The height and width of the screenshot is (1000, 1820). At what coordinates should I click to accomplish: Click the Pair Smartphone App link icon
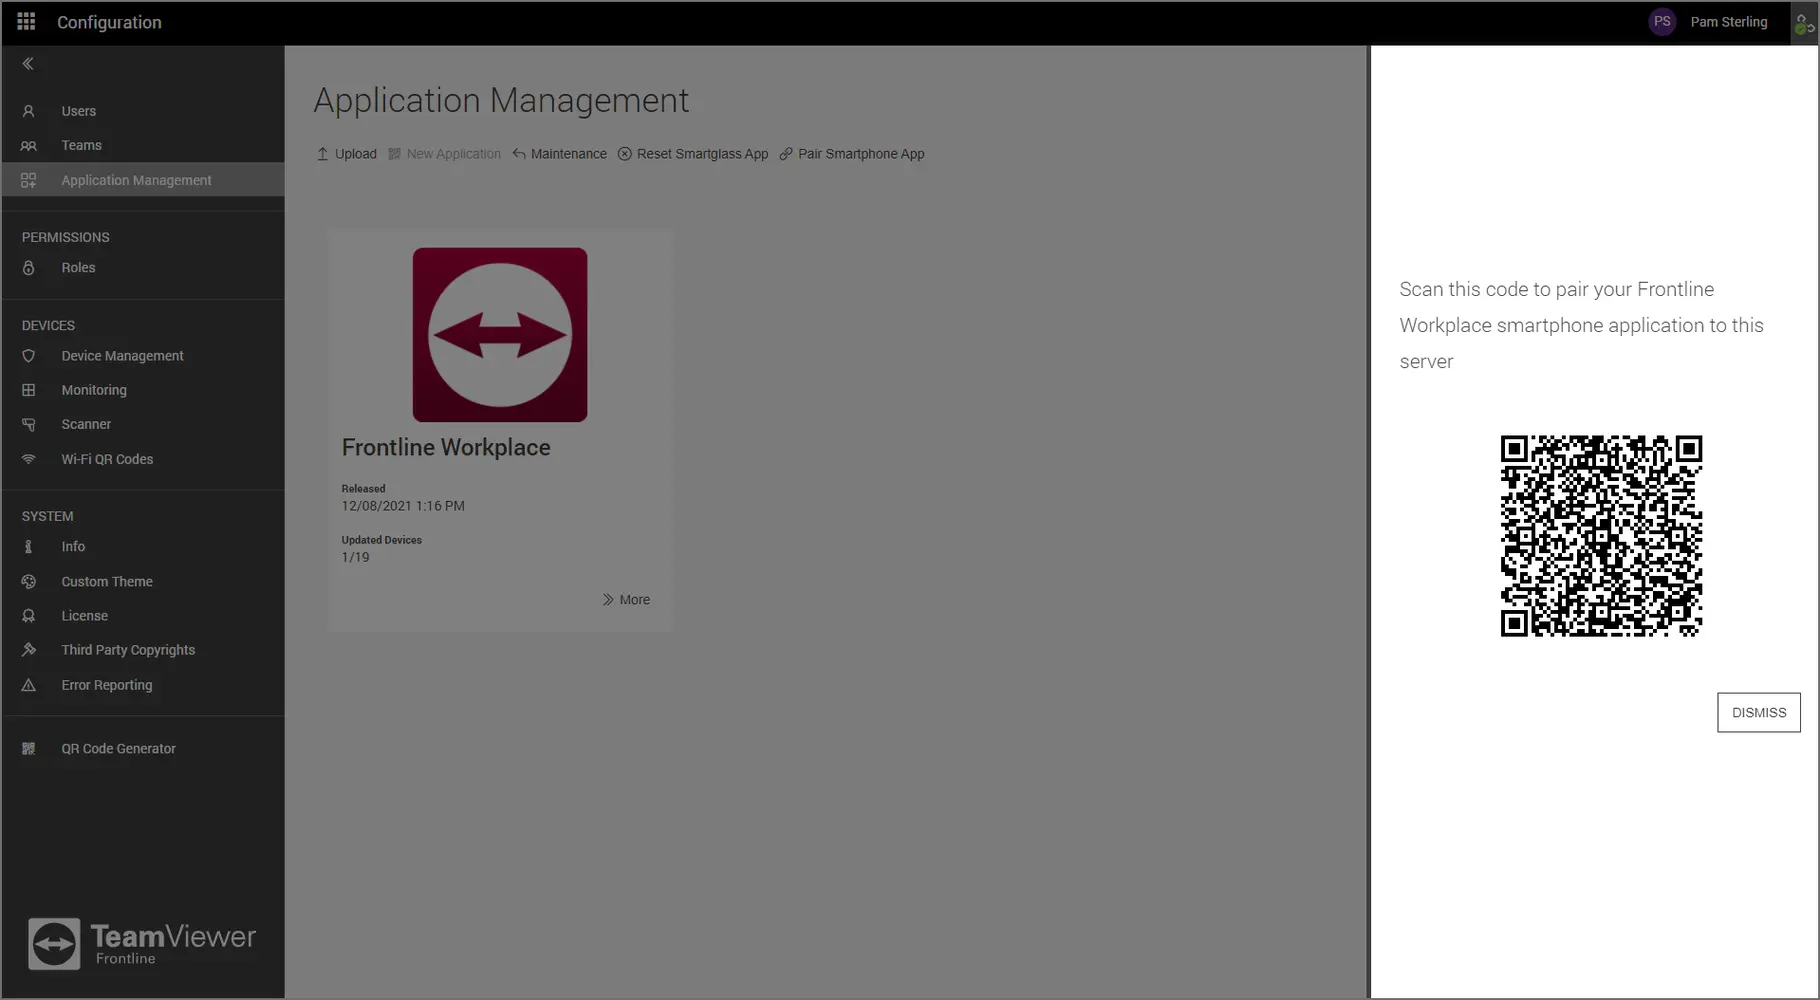786,154
